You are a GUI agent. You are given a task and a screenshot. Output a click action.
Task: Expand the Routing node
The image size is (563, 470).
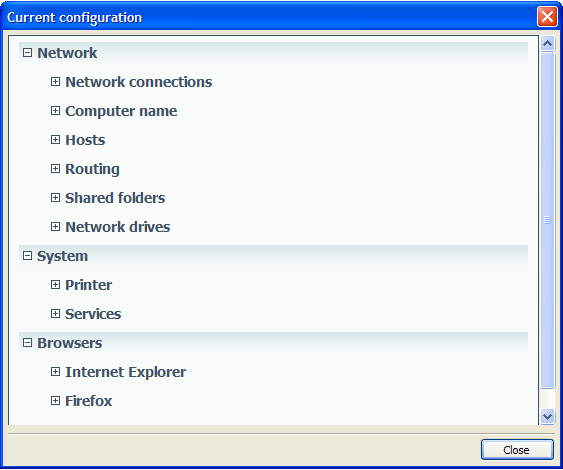tap(55, 169)
